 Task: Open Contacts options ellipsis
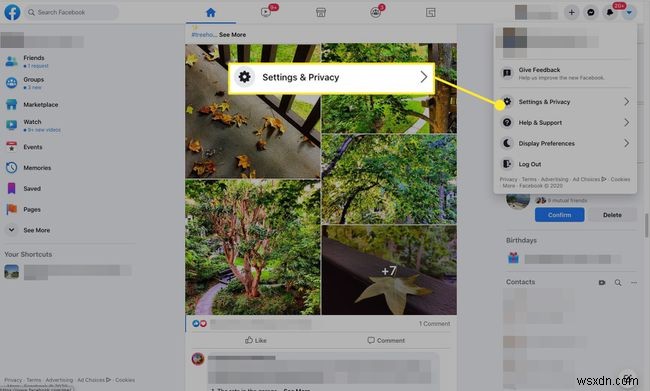[634, 283]
